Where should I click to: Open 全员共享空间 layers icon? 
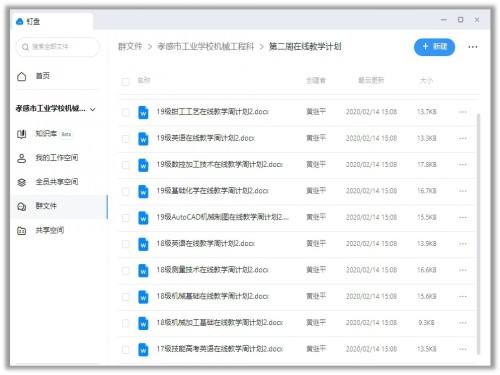22,182
